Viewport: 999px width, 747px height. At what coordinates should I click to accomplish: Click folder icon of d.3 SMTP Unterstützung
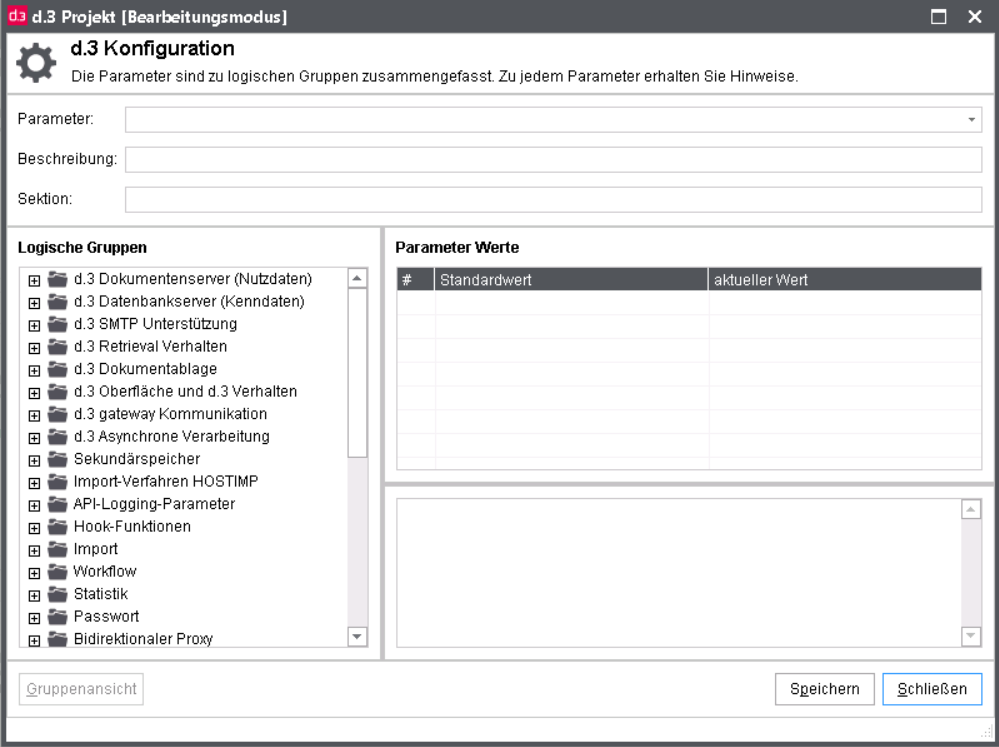[x=57, y=324]
